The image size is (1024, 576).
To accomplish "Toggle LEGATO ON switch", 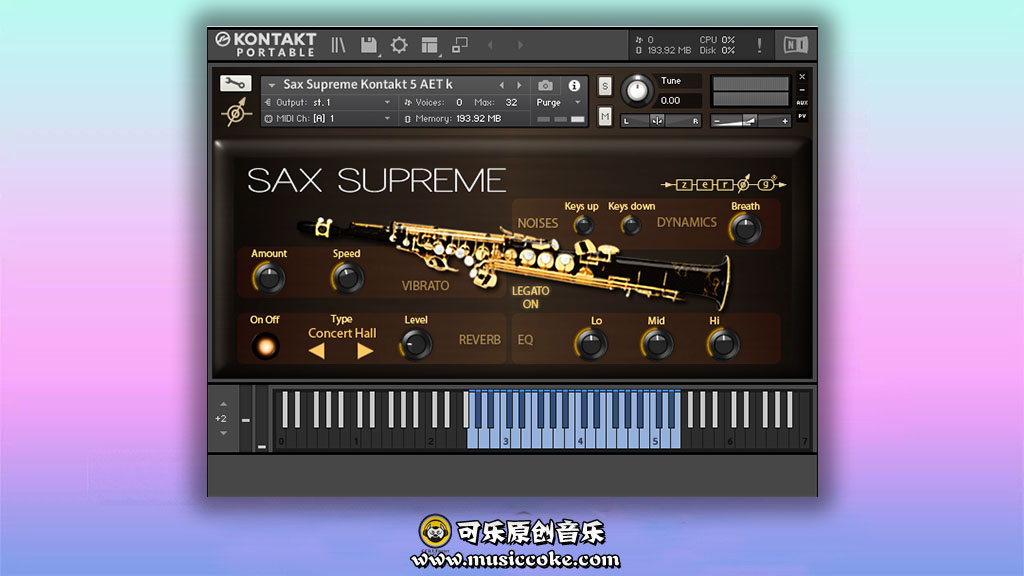I will pyautogui.click(x=530, y=297).
